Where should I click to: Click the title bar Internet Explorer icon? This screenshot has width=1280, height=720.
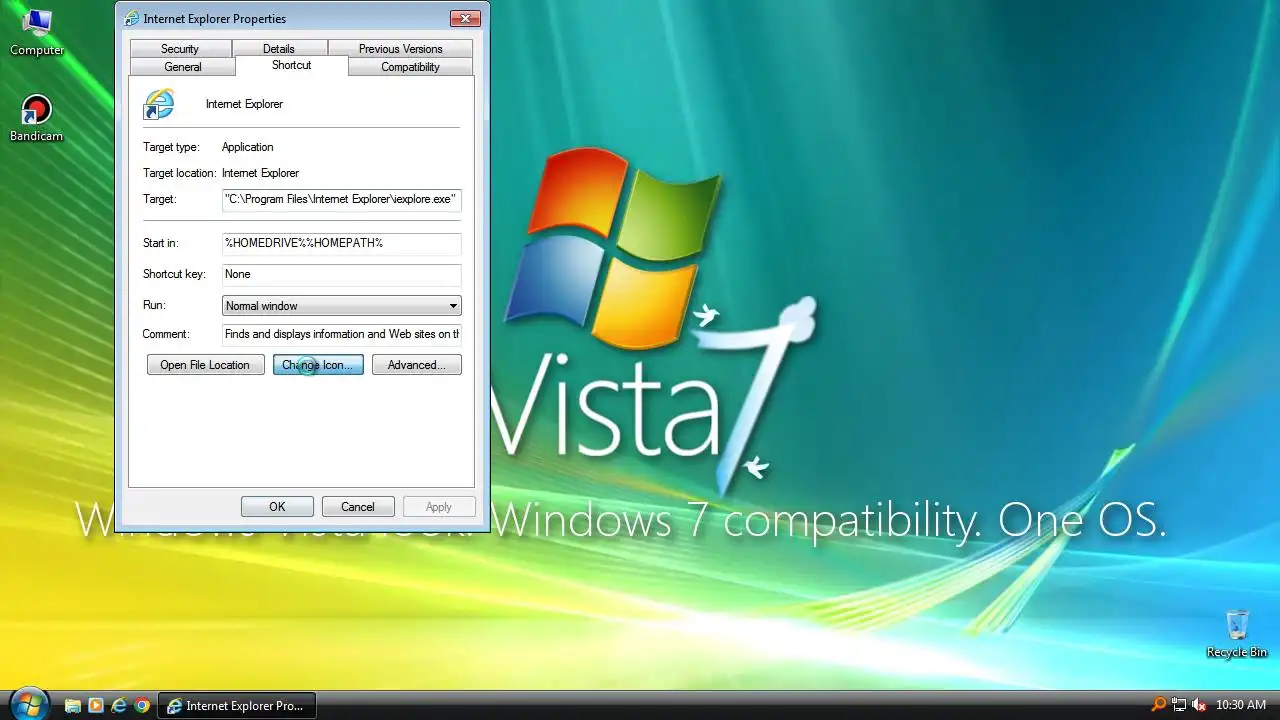[x=131, y=18]
